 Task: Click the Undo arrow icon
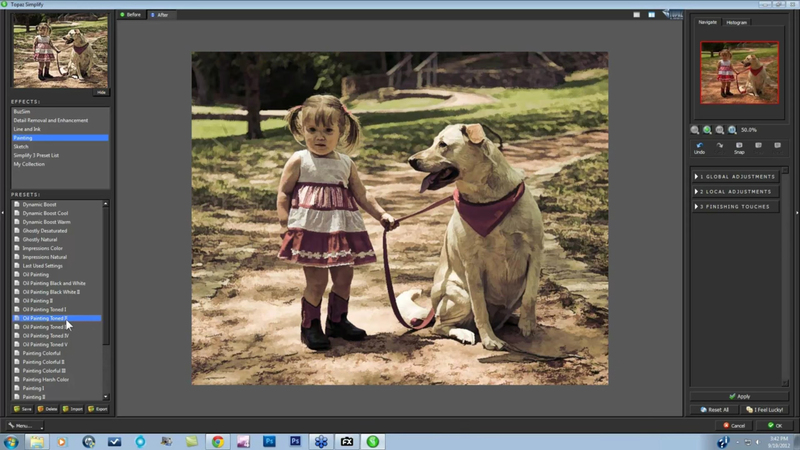(699, 145)
